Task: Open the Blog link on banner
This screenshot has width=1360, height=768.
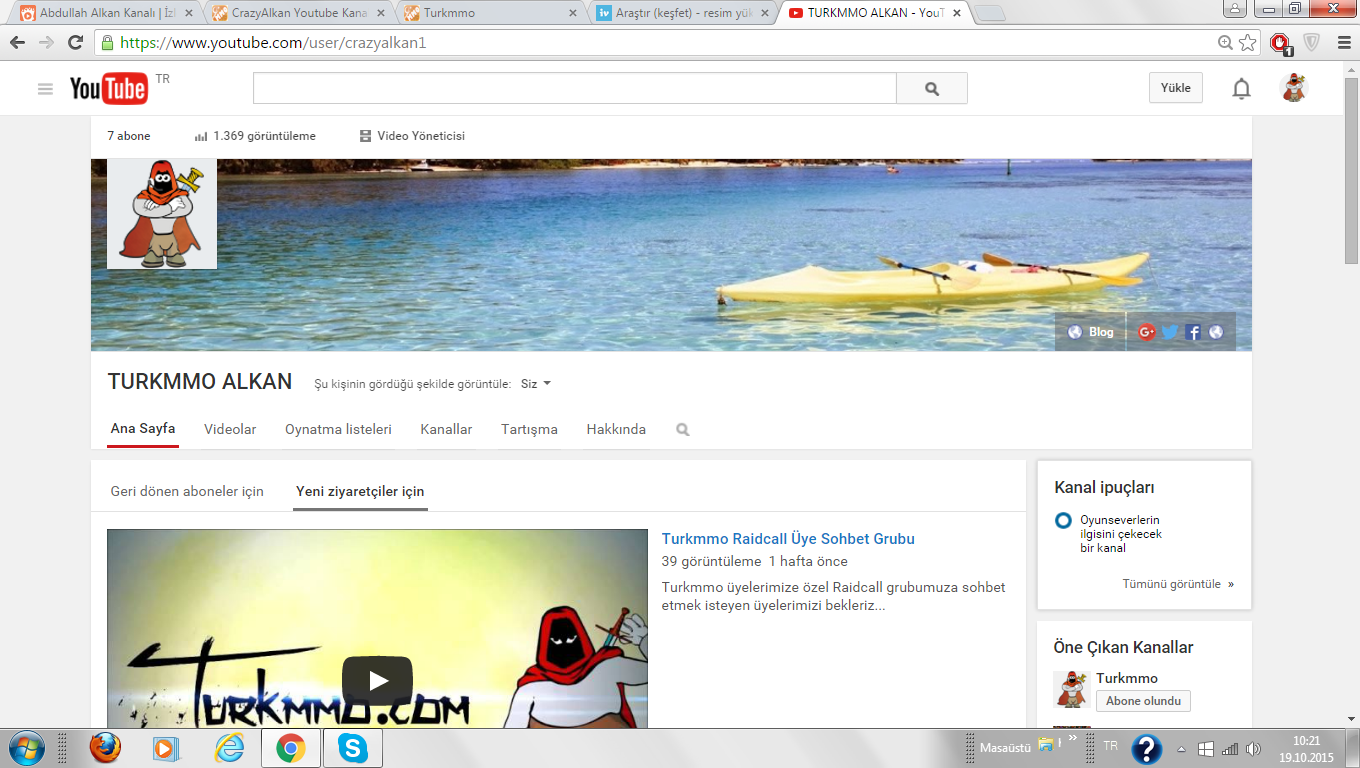Action: click(x=1091, y=332)
